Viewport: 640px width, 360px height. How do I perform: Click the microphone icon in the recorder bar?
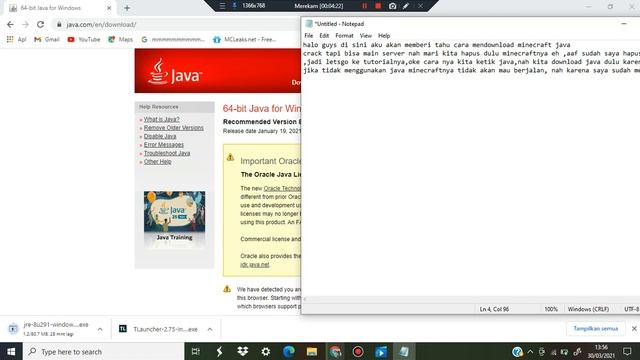[x=234, y=6]
